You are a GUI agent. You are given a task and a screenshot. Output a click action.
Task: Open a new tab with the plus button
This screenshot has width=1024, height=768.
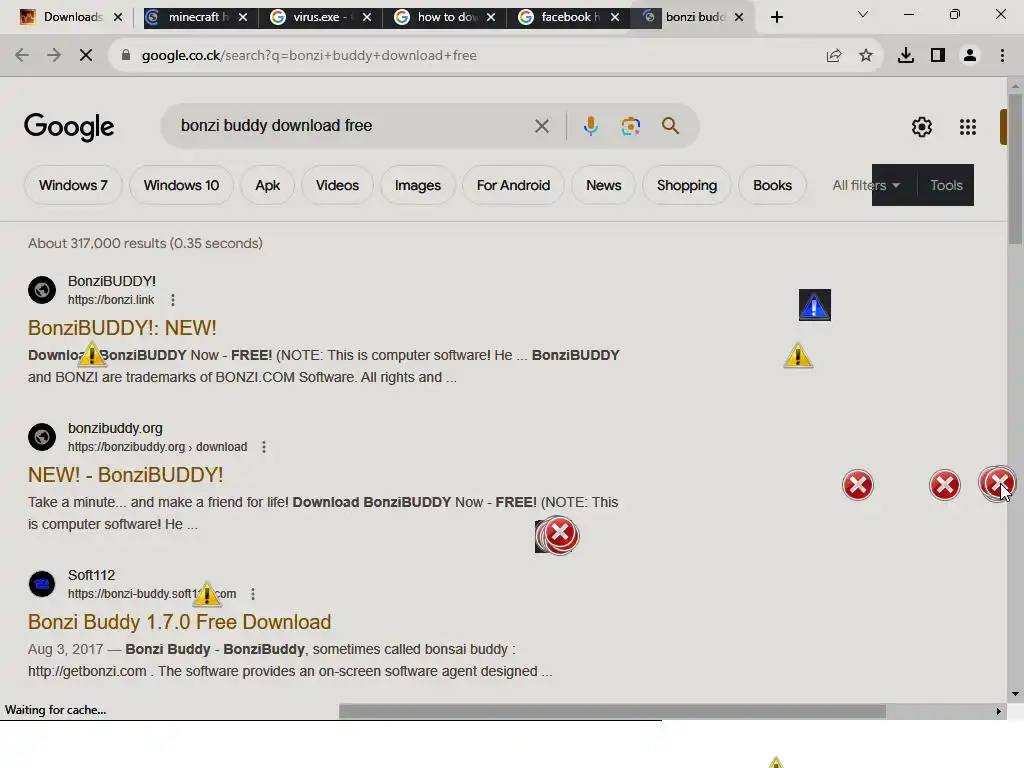pyautogui.click(x=776, y=17)
